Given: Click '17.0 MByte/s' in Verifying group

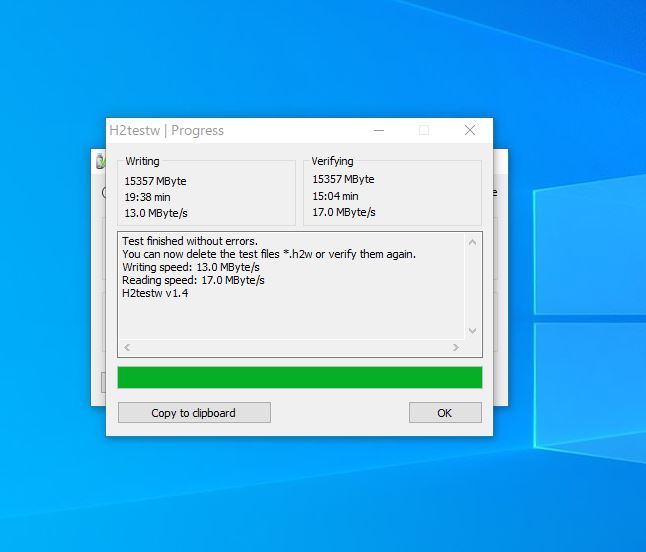Looking at the screenshot, I should (x=344, y=212).
